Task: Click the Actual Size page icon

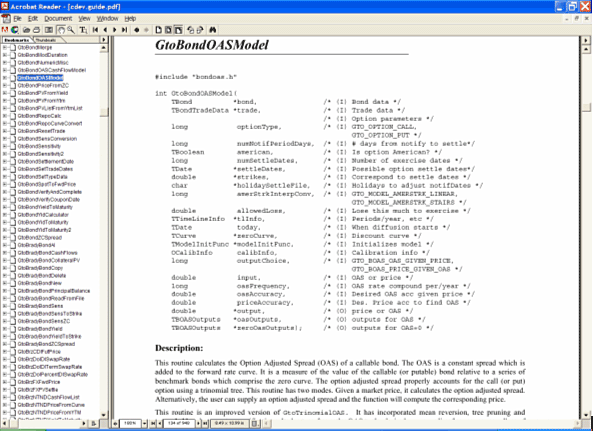Action: coord(159,30)
